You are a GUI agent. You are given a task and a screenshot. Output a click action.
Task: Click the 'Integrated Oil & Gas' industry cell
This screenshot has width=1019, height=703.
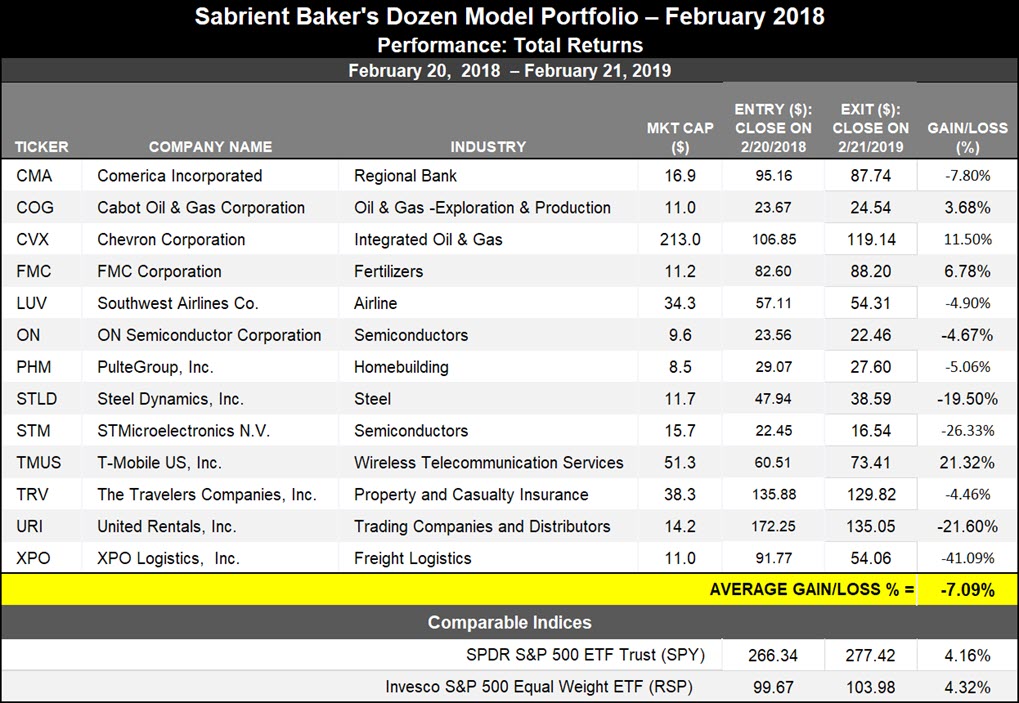(428, 239)
